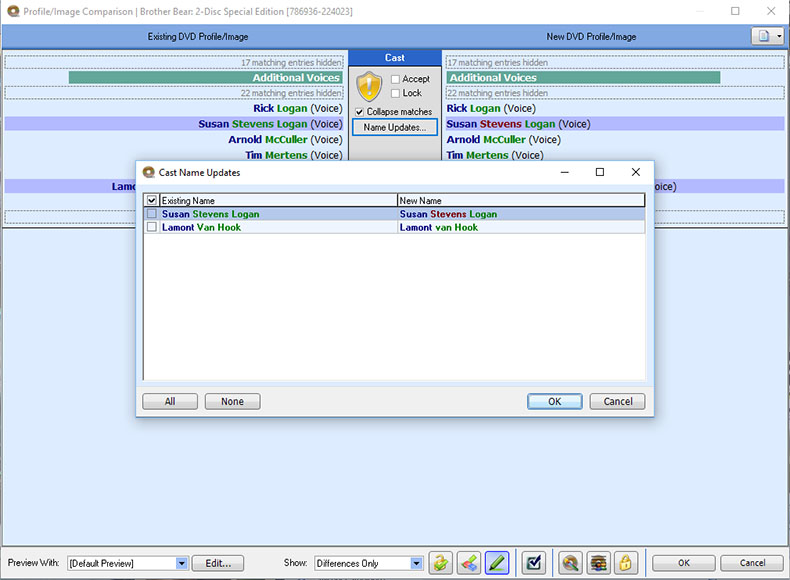Click the New Name column header

point(520,200)
